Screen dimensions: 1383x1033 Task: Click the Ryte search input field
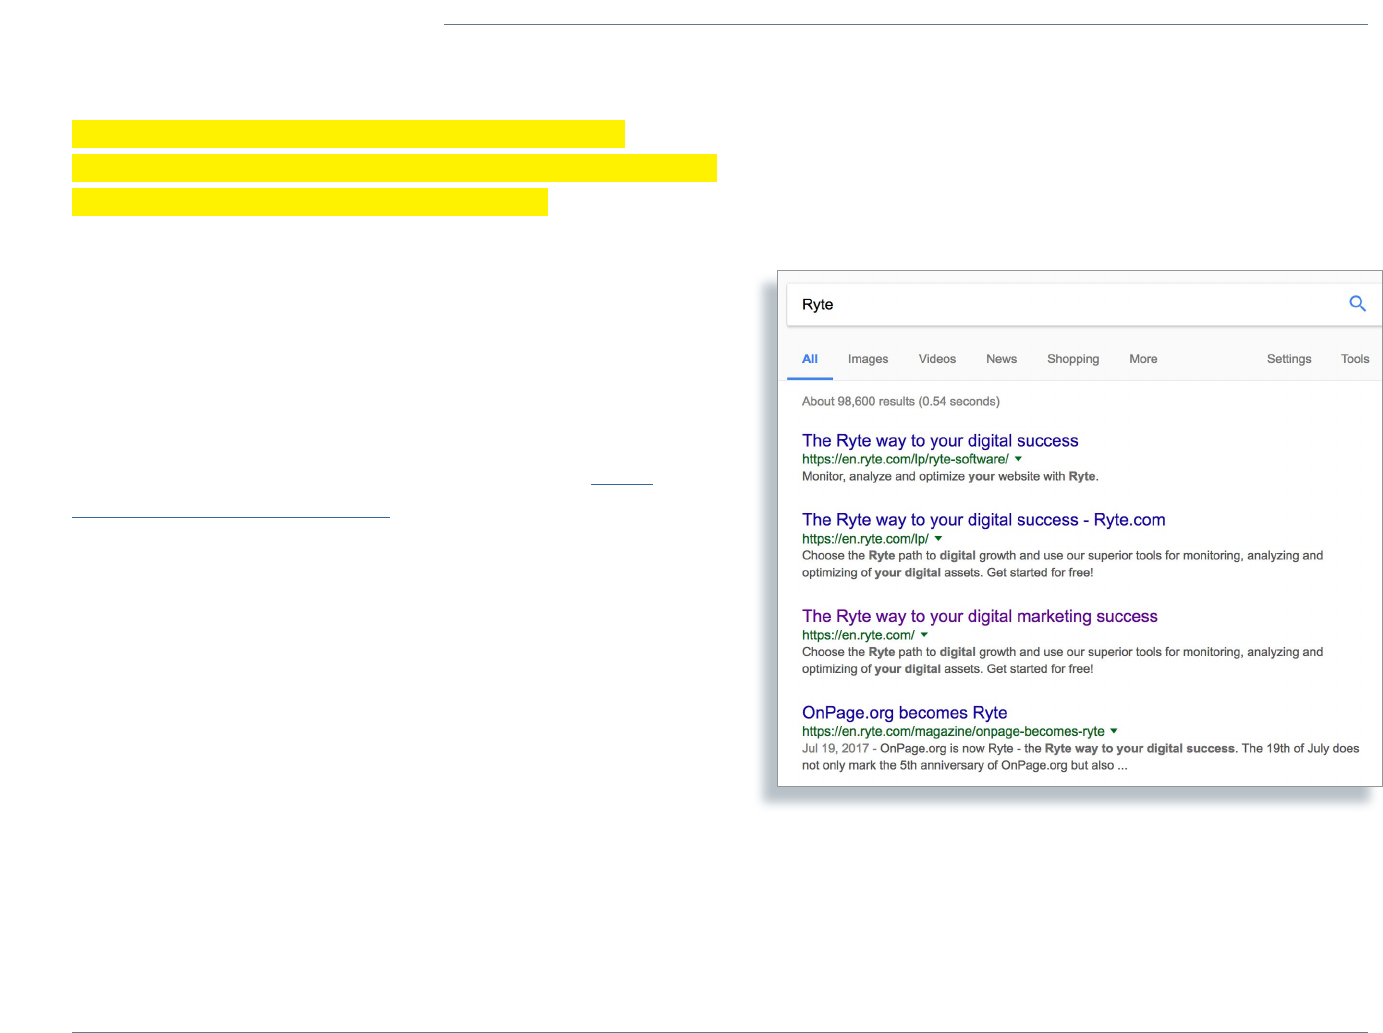pos(1085,304)
